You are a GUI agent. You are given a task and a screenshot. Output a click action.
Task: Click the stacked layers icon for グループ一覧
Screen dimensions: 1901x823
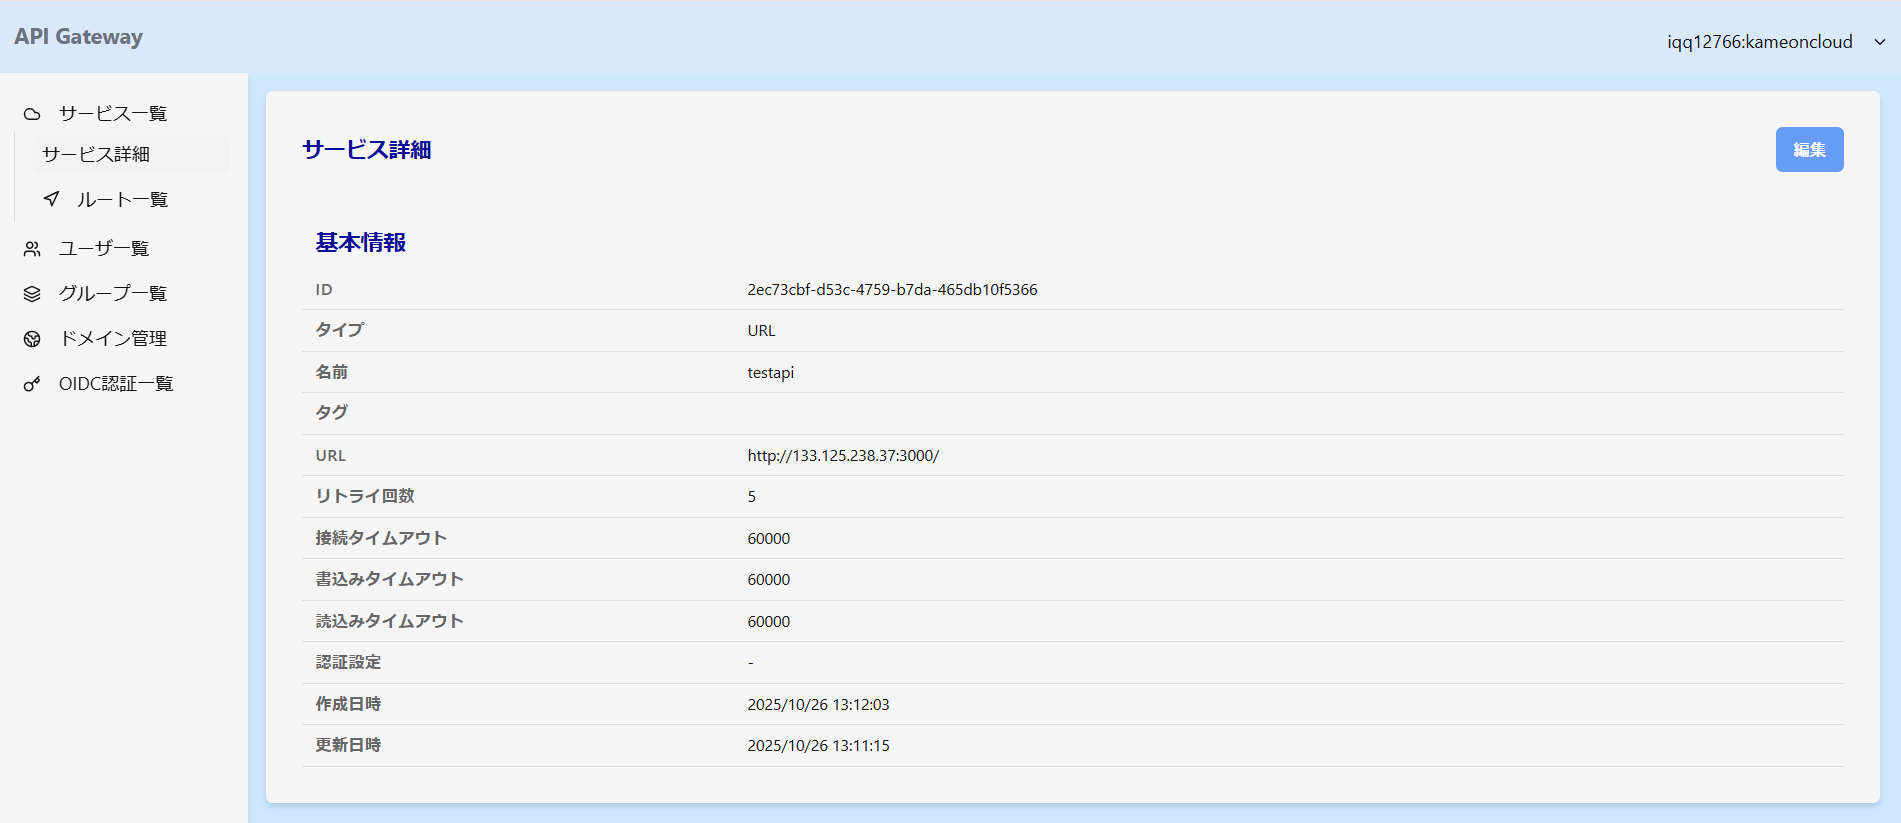(x=32, y=294)
